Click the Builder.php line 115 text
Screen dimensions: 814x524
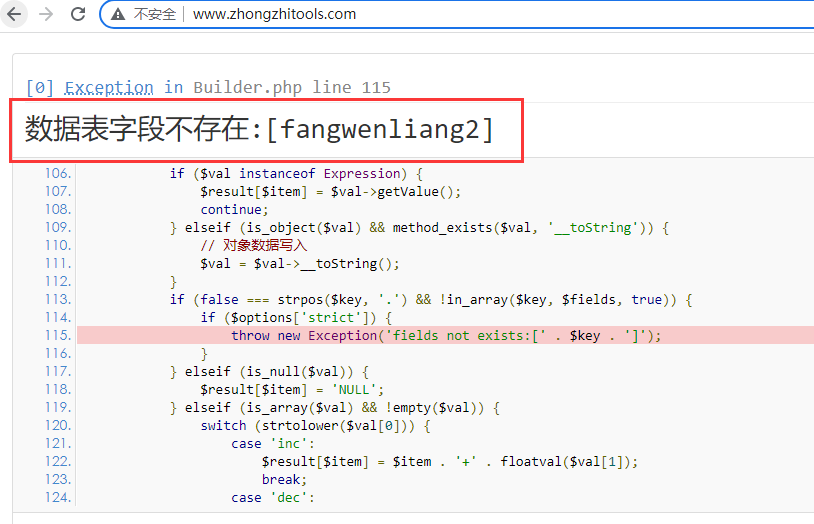[291, 87]
